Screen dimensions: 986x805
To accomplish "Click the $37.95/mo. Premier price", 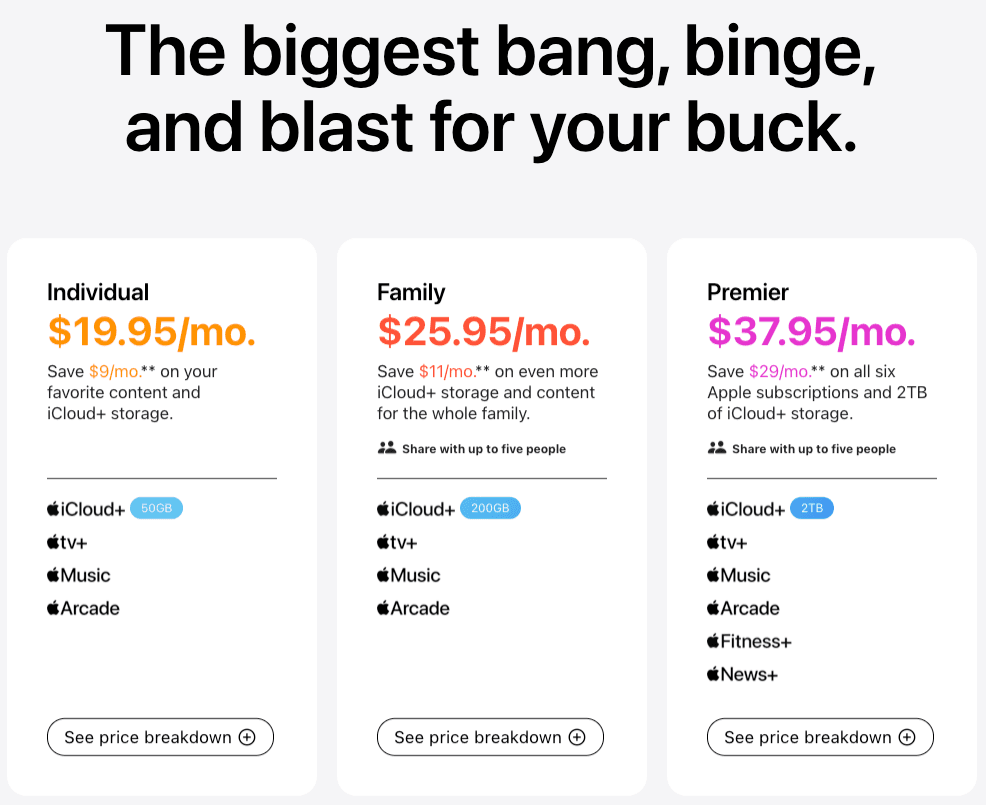I will pos(812,332).
